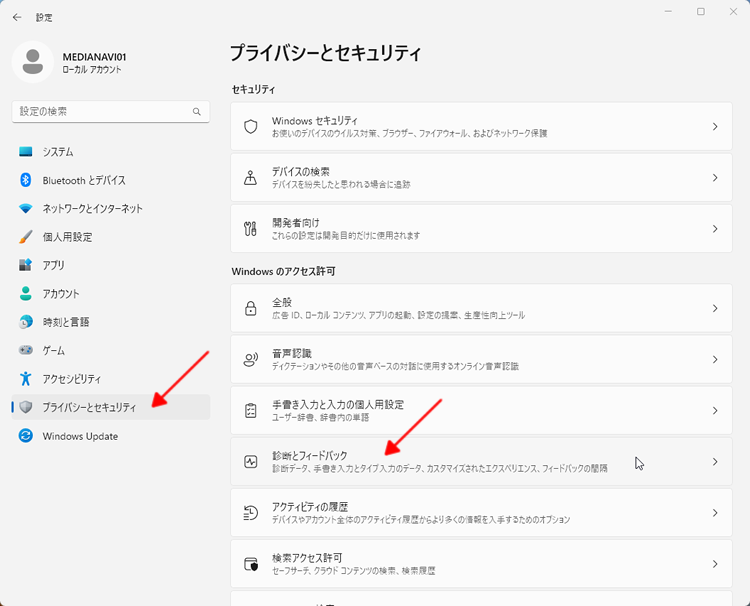The height and width of the screenshot is (606, 750).
Task: Expand Windows セキュリティ via chevron
Action: pyautogui.click(x=715, y=127)
